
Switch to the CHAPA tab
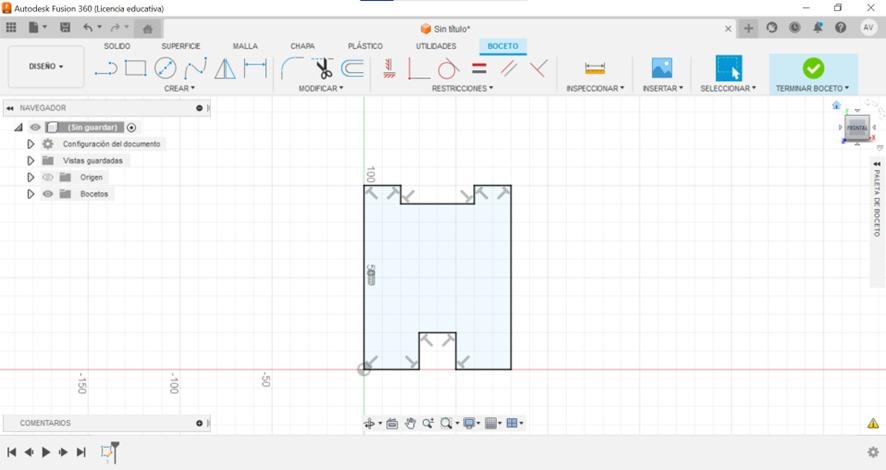point(302,46)
